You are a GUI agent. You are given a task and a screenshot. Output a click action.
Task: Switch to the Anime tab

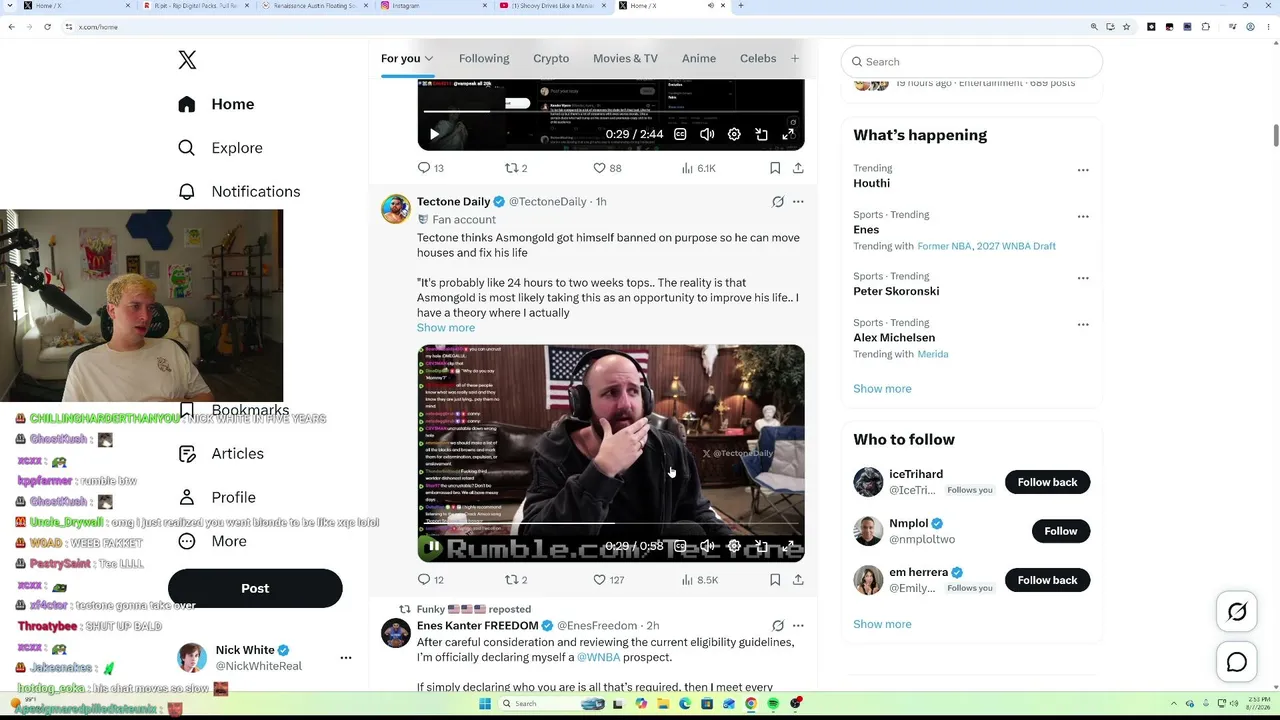[699, 58]
